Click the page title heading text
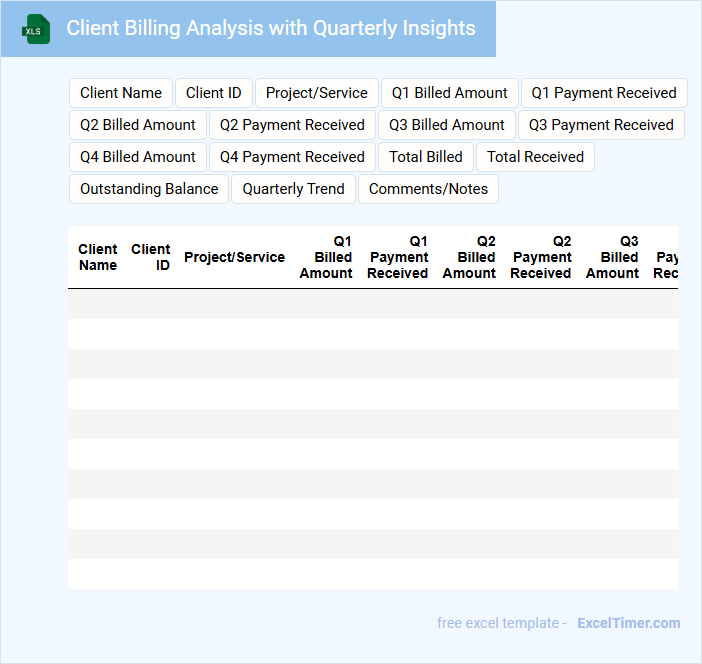This screenshot has height=664, width=702. [271, 28]
